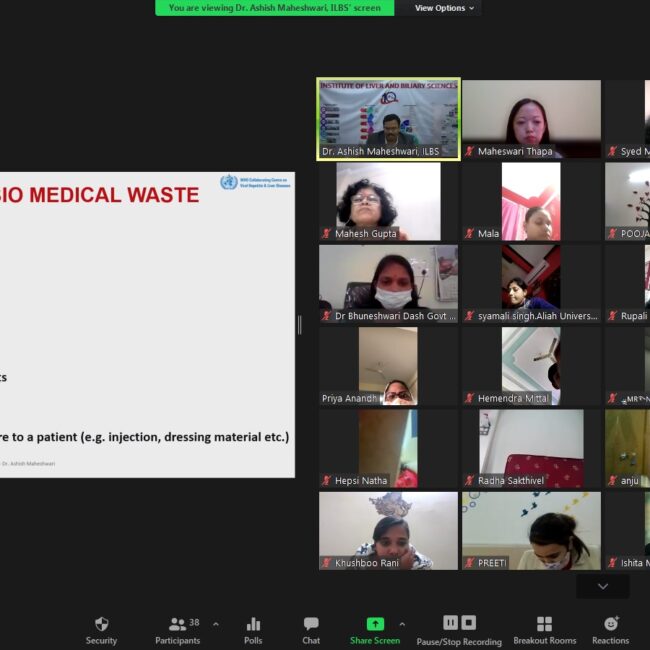Open the Participants panel
This screenshot has width=650, height=650.
point(177,624)
